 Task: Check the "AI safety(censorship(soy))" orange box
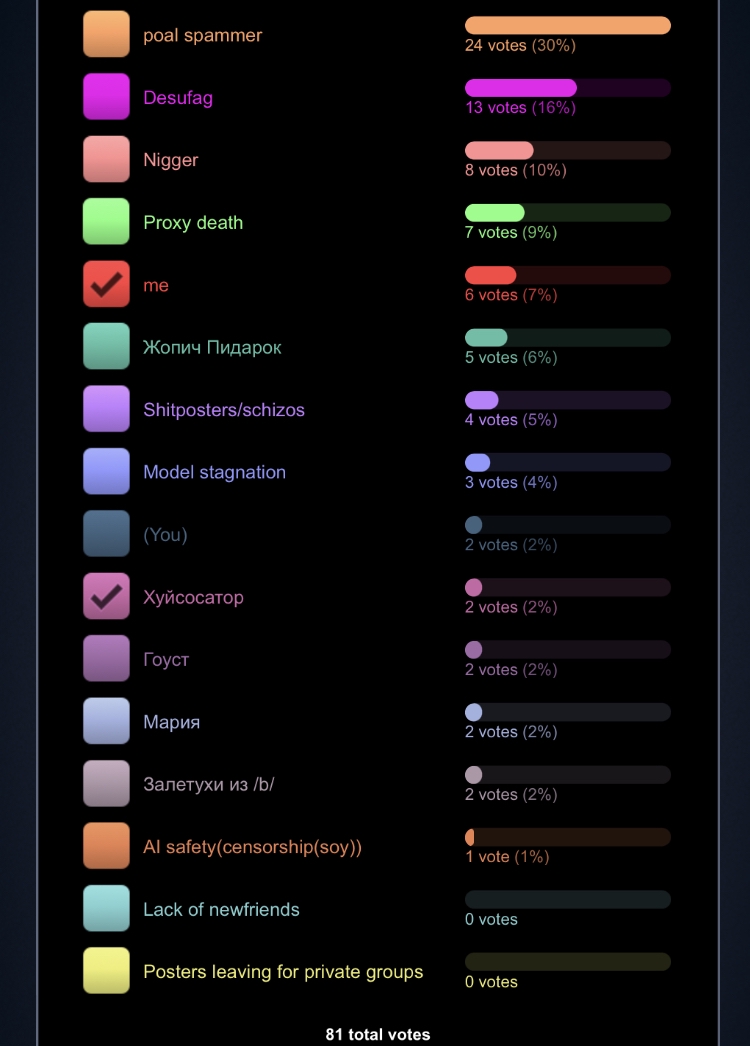(x=106, y=846)
